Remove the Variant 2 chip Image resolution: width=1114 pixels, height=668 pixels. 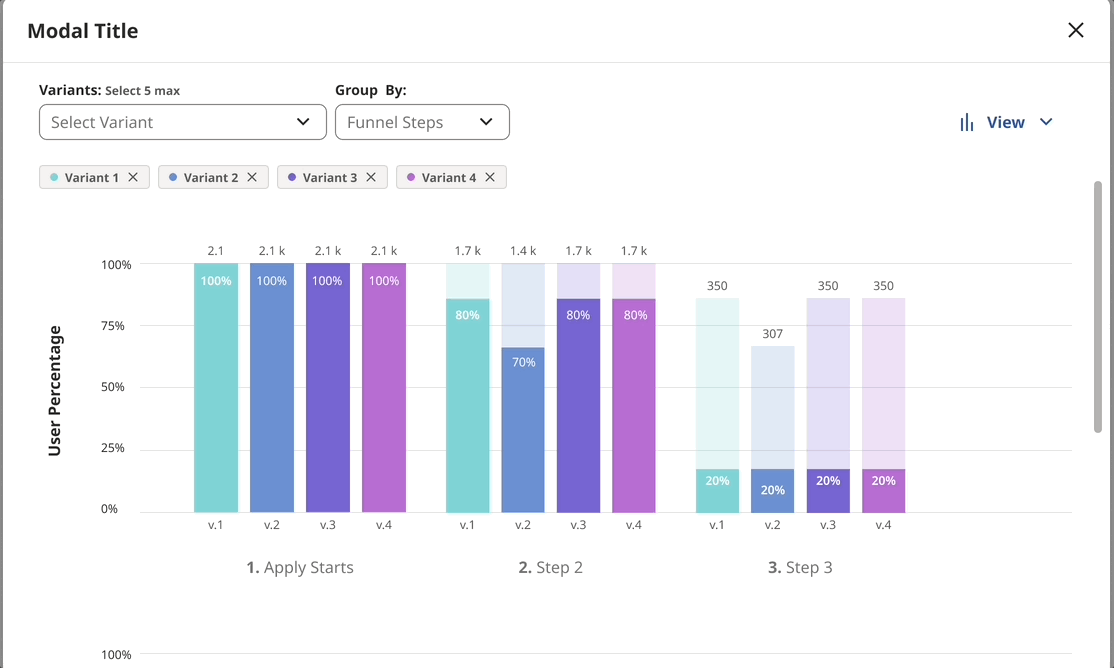pos(252,177)
